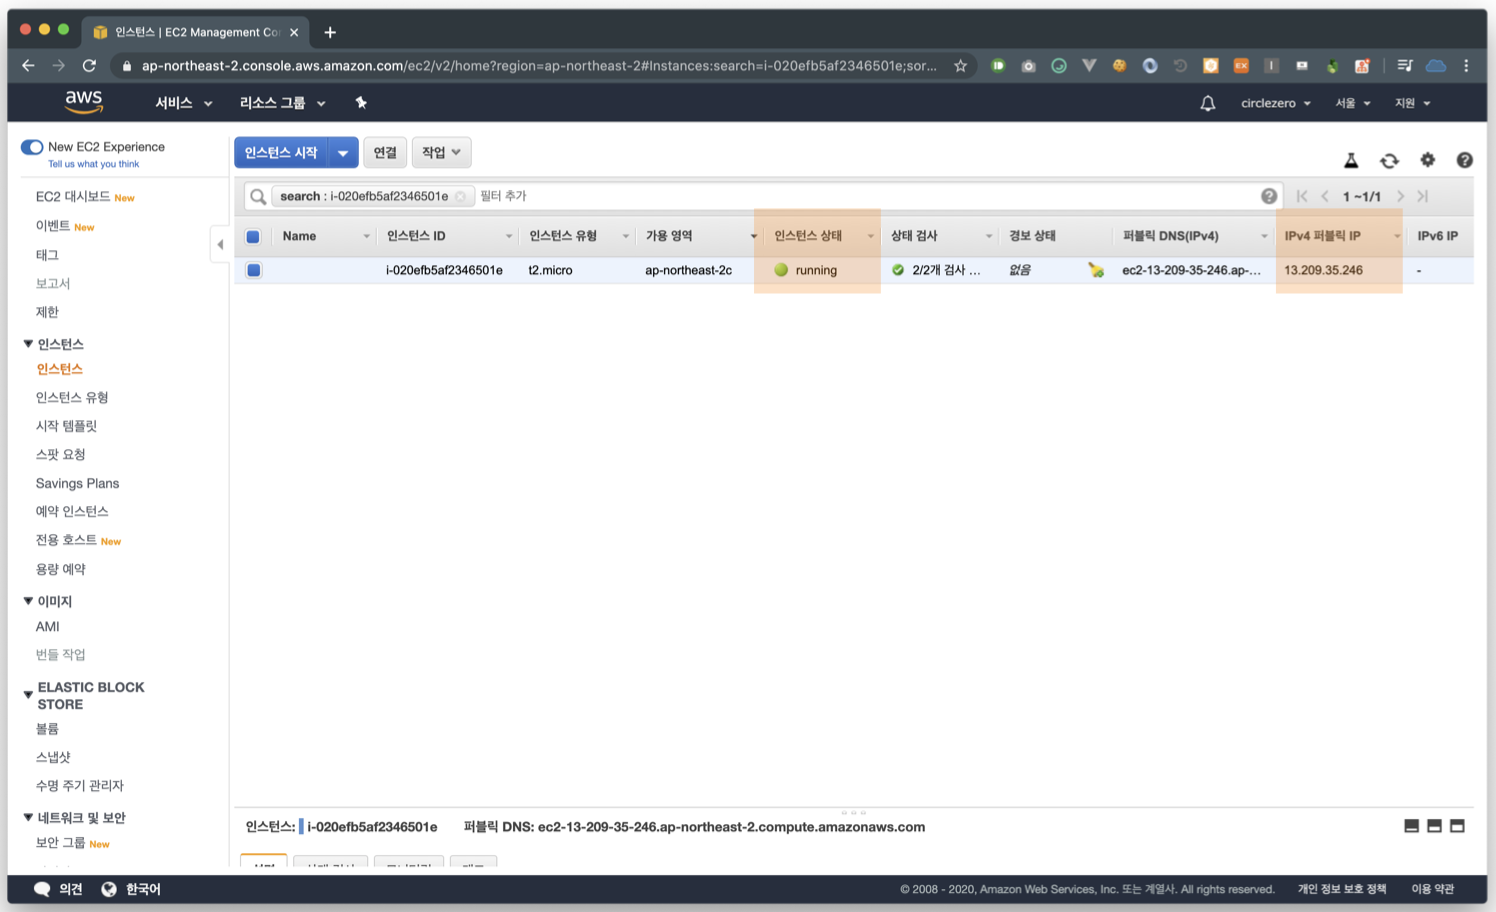Click the Tell us what you think link
This screenshot has height=912, width=1496.
[x=93, y=164]
